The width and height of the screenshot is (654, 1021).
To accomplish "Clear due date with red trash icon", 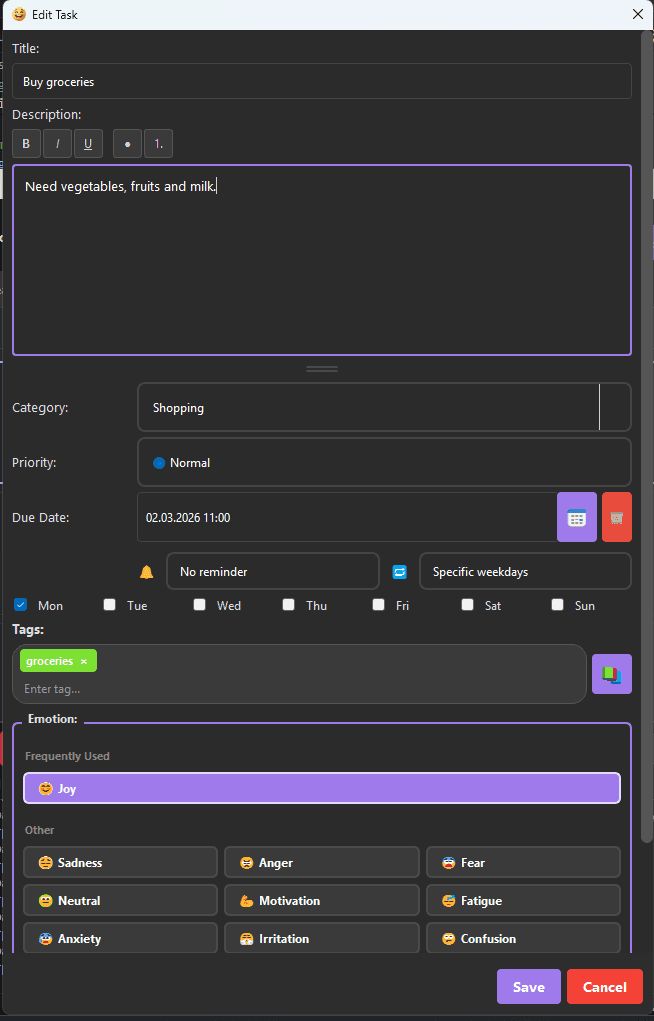I will 617,518.
